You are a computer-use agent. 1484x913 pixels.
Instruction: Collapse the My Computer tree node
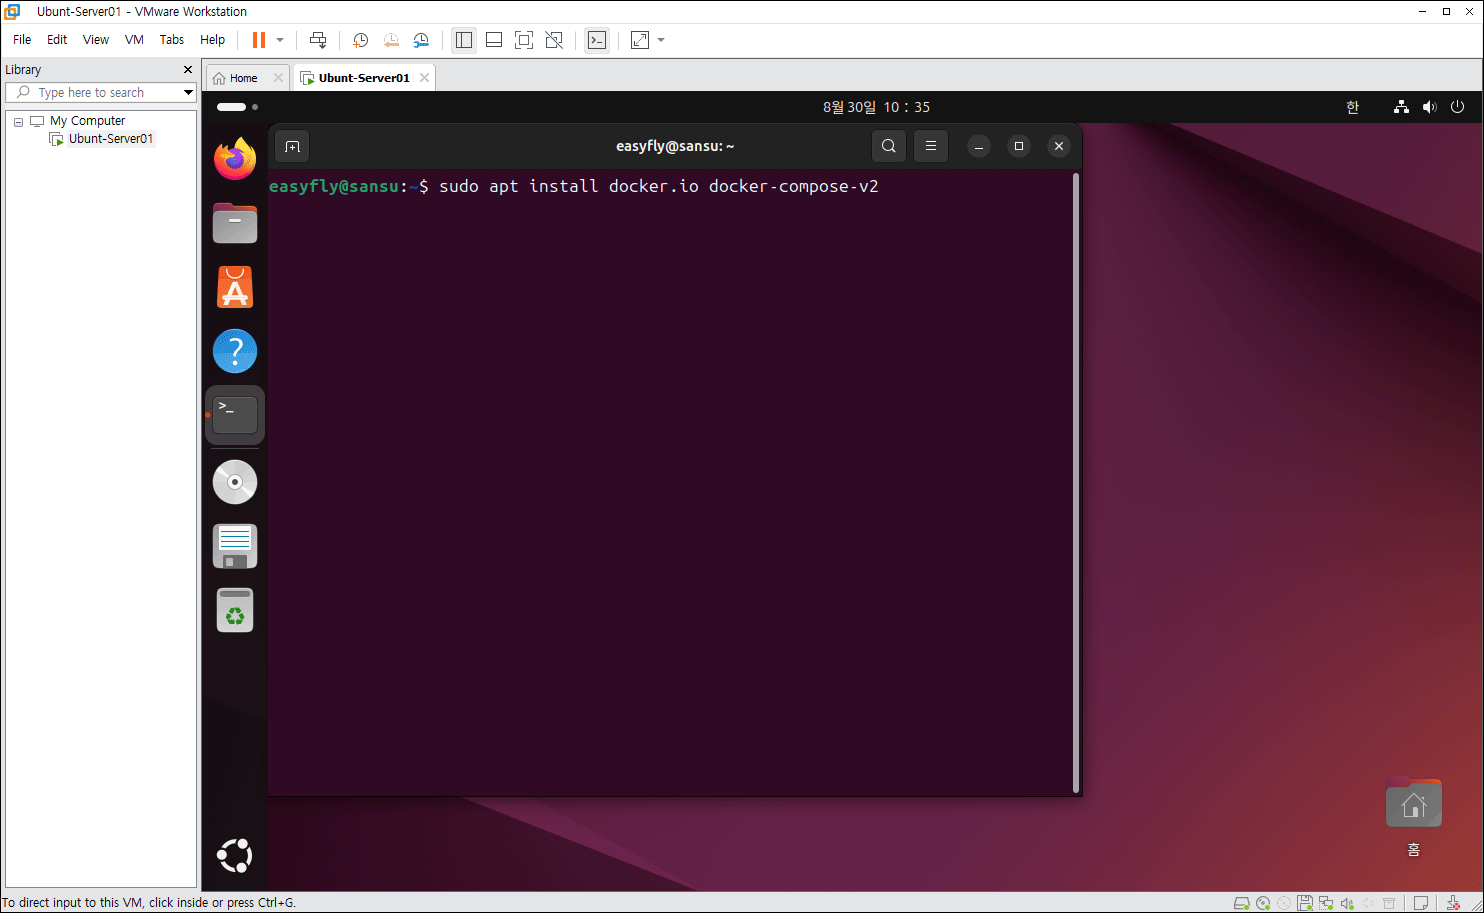click(x=18, y=122)
